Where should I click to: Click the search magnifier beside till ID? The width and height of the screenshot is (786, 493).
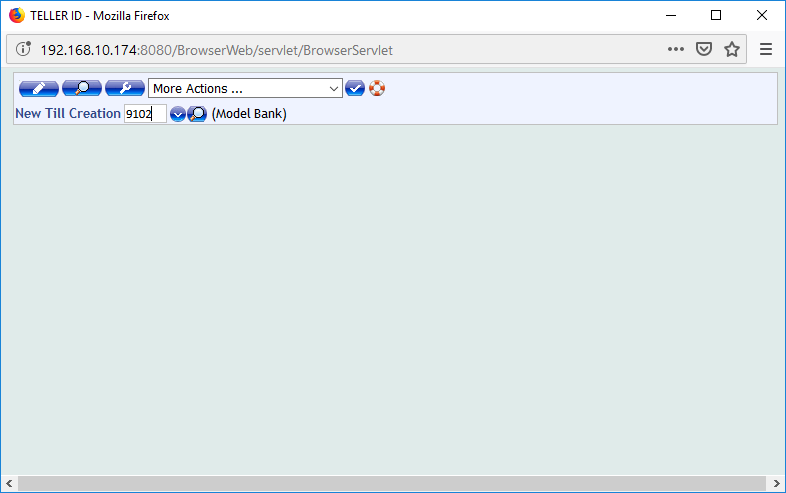(x=197, y=114)
